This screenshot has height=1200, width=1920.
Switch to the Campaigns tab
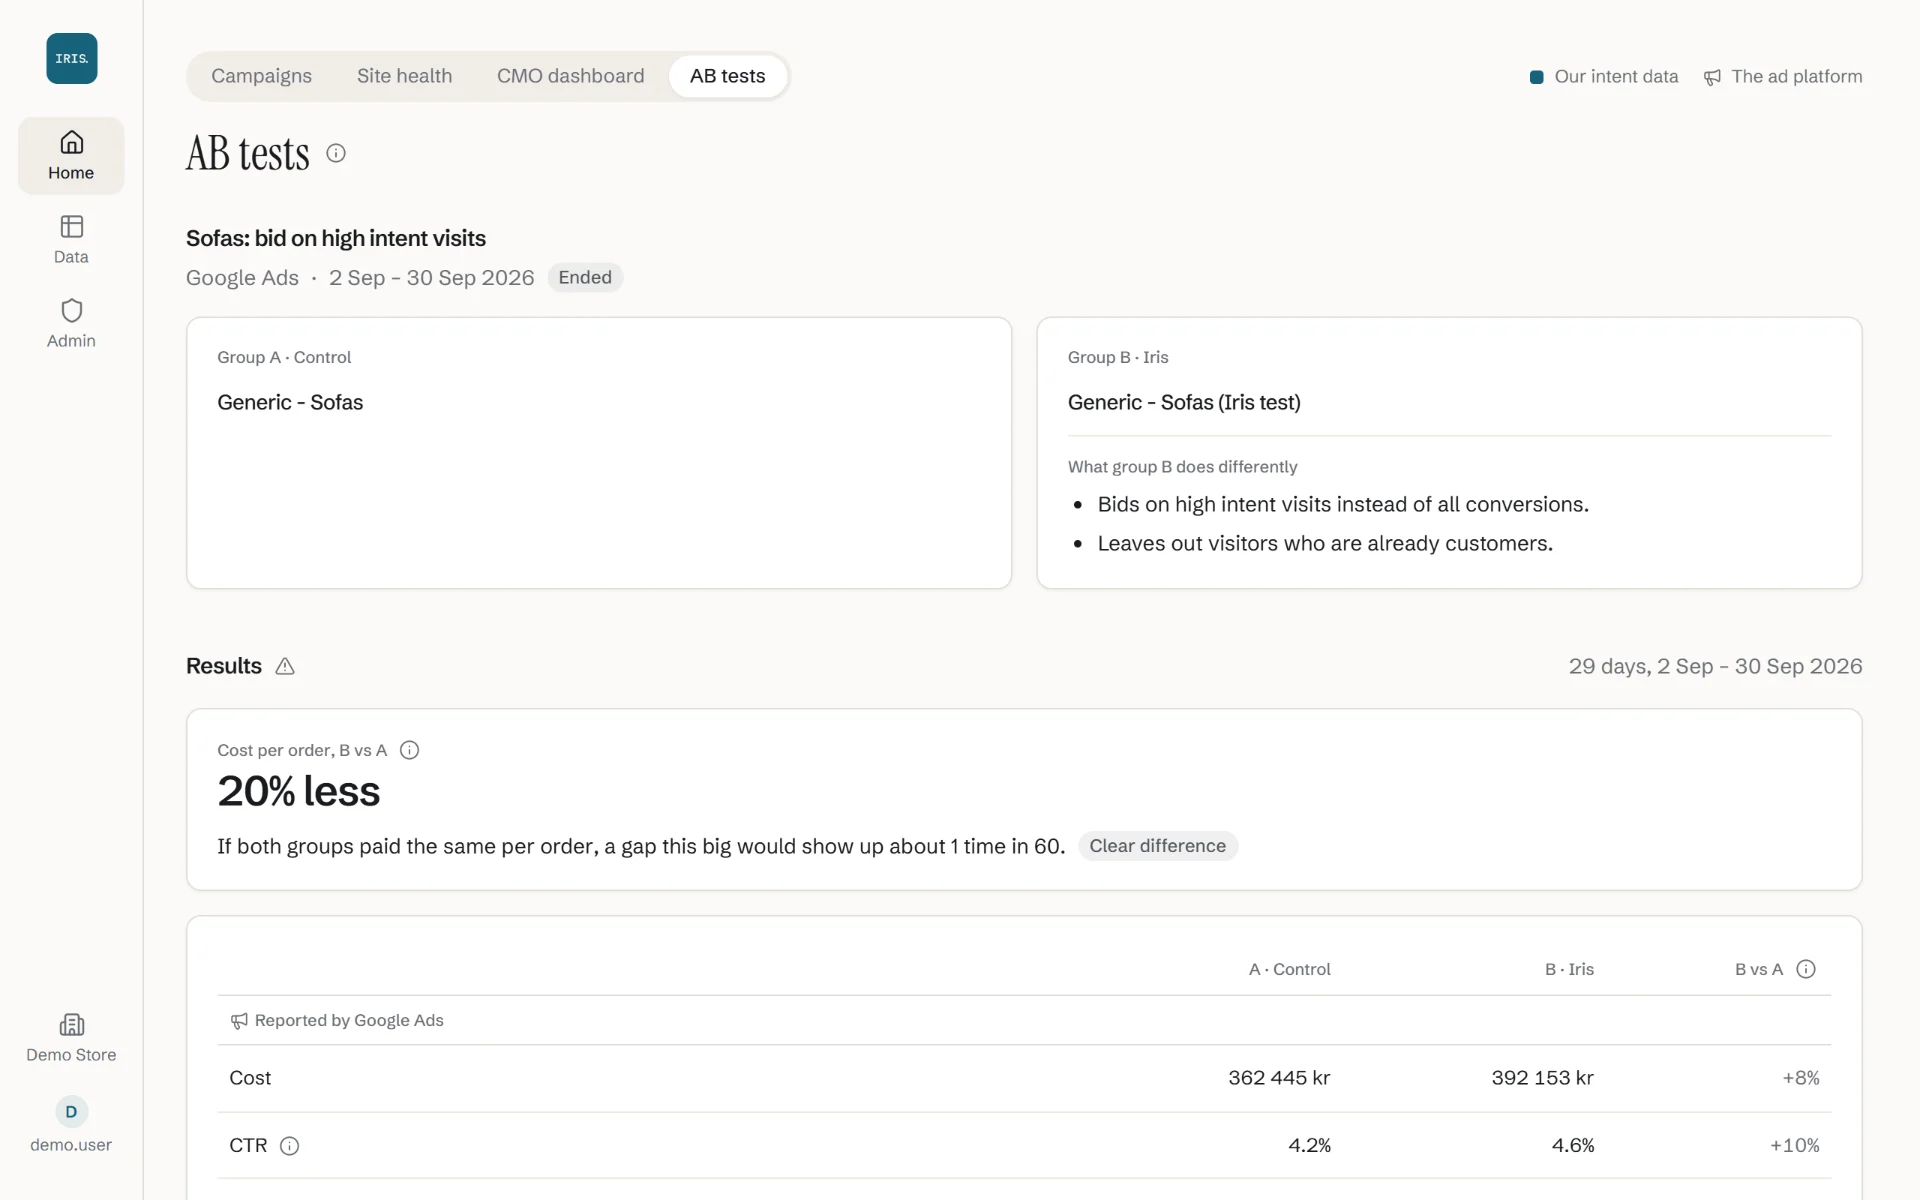pos(261,76)
